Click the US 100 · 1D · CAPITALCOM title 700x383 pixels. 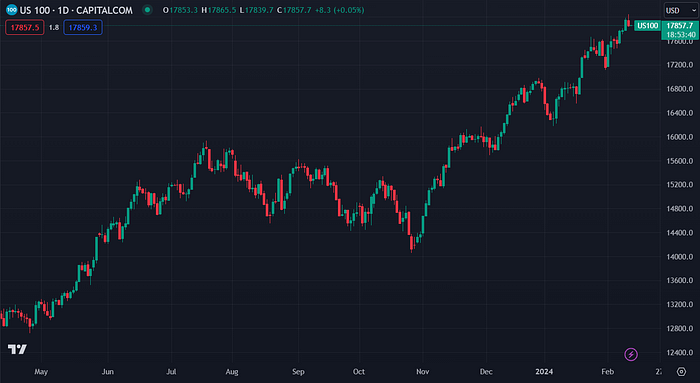tap(76, 10)
